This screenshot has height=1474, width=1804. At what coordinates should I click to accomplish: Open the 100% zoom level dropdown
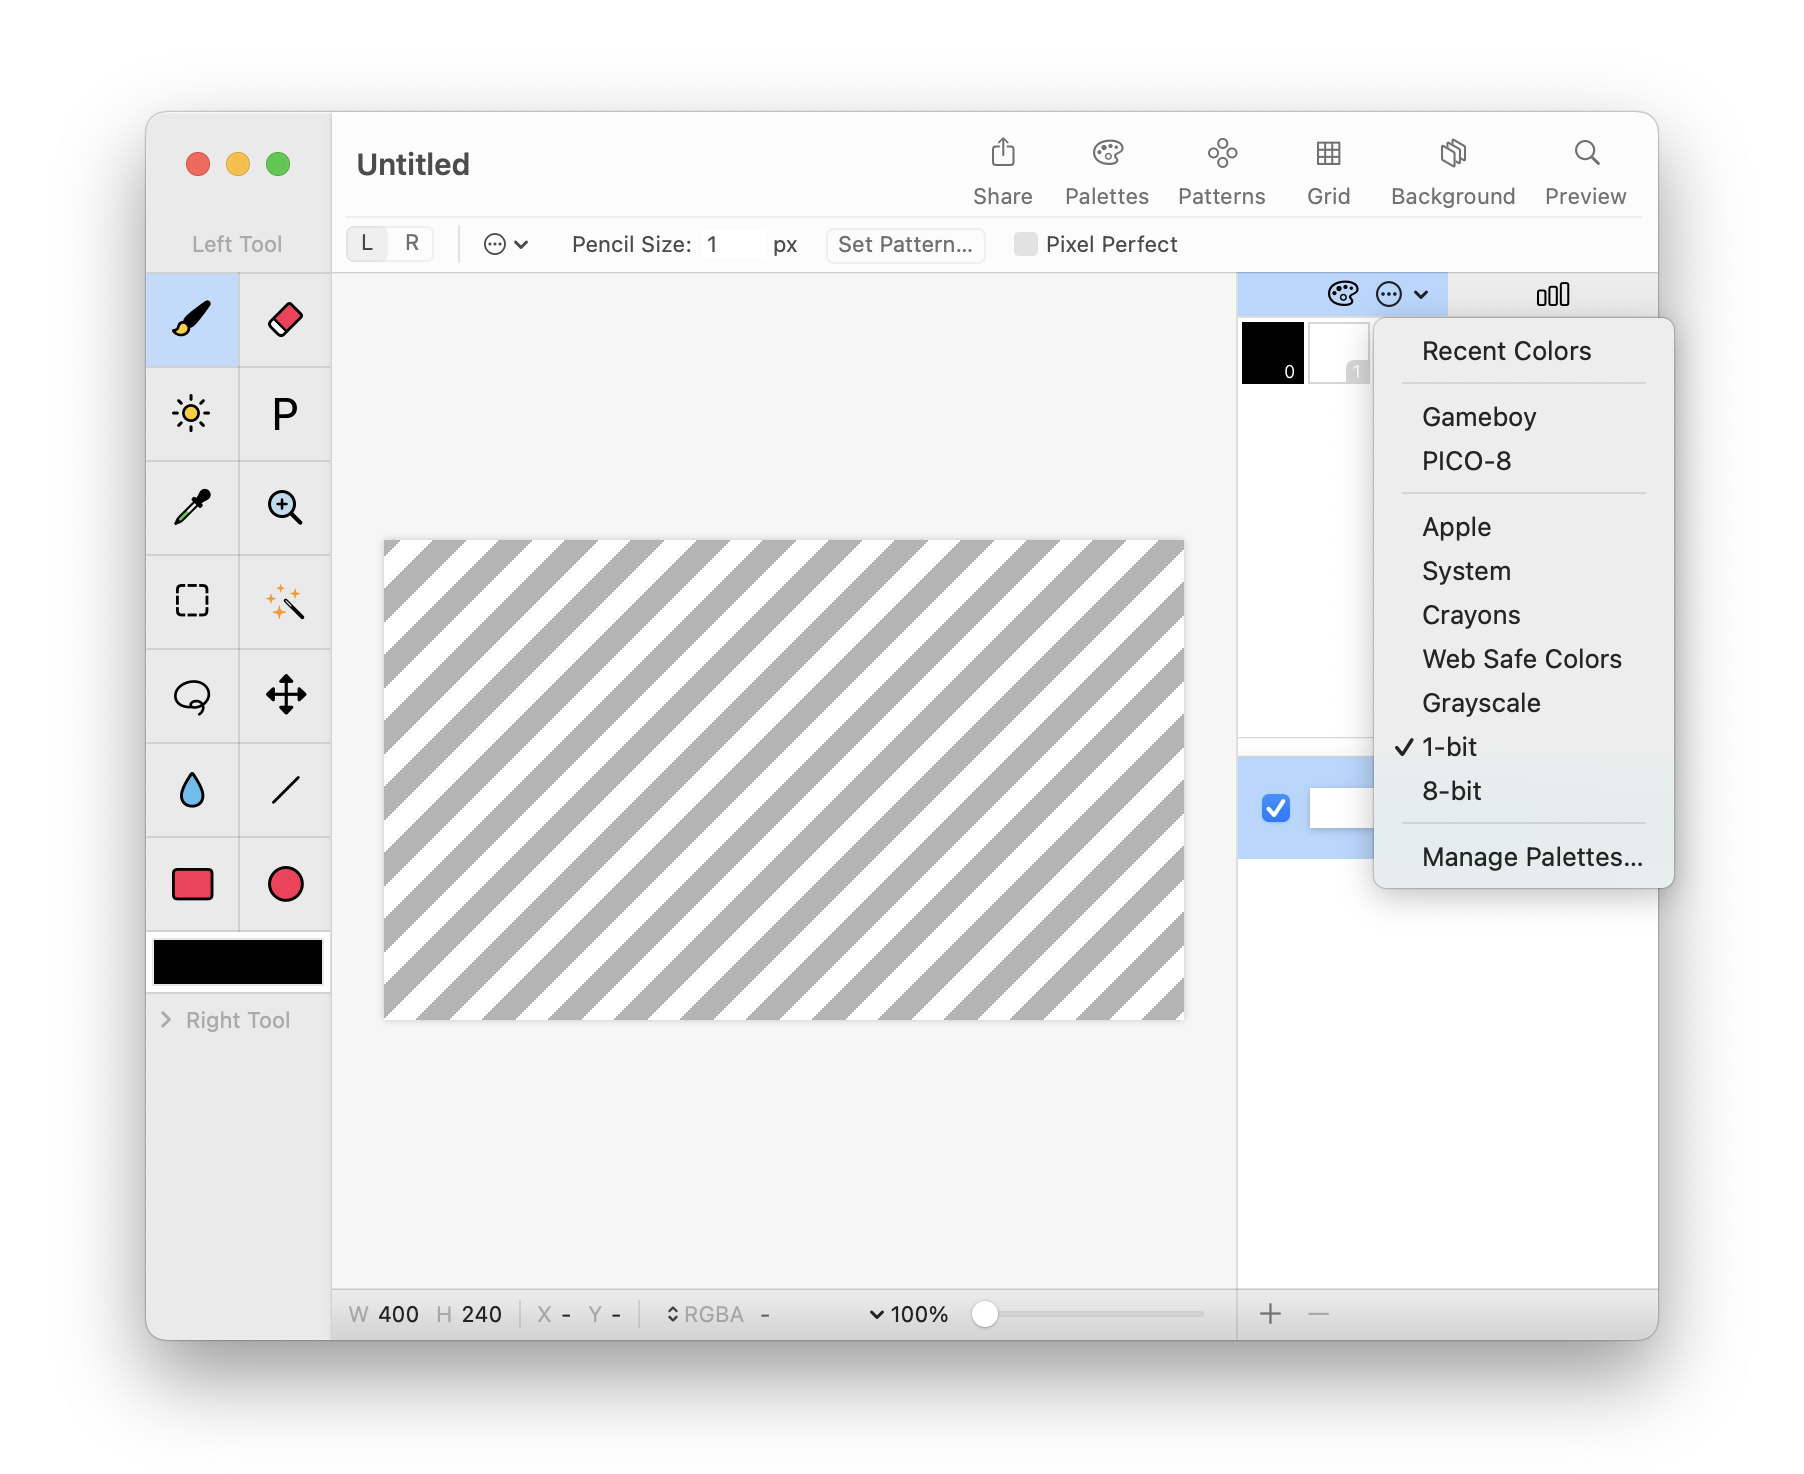(908, 1314)
